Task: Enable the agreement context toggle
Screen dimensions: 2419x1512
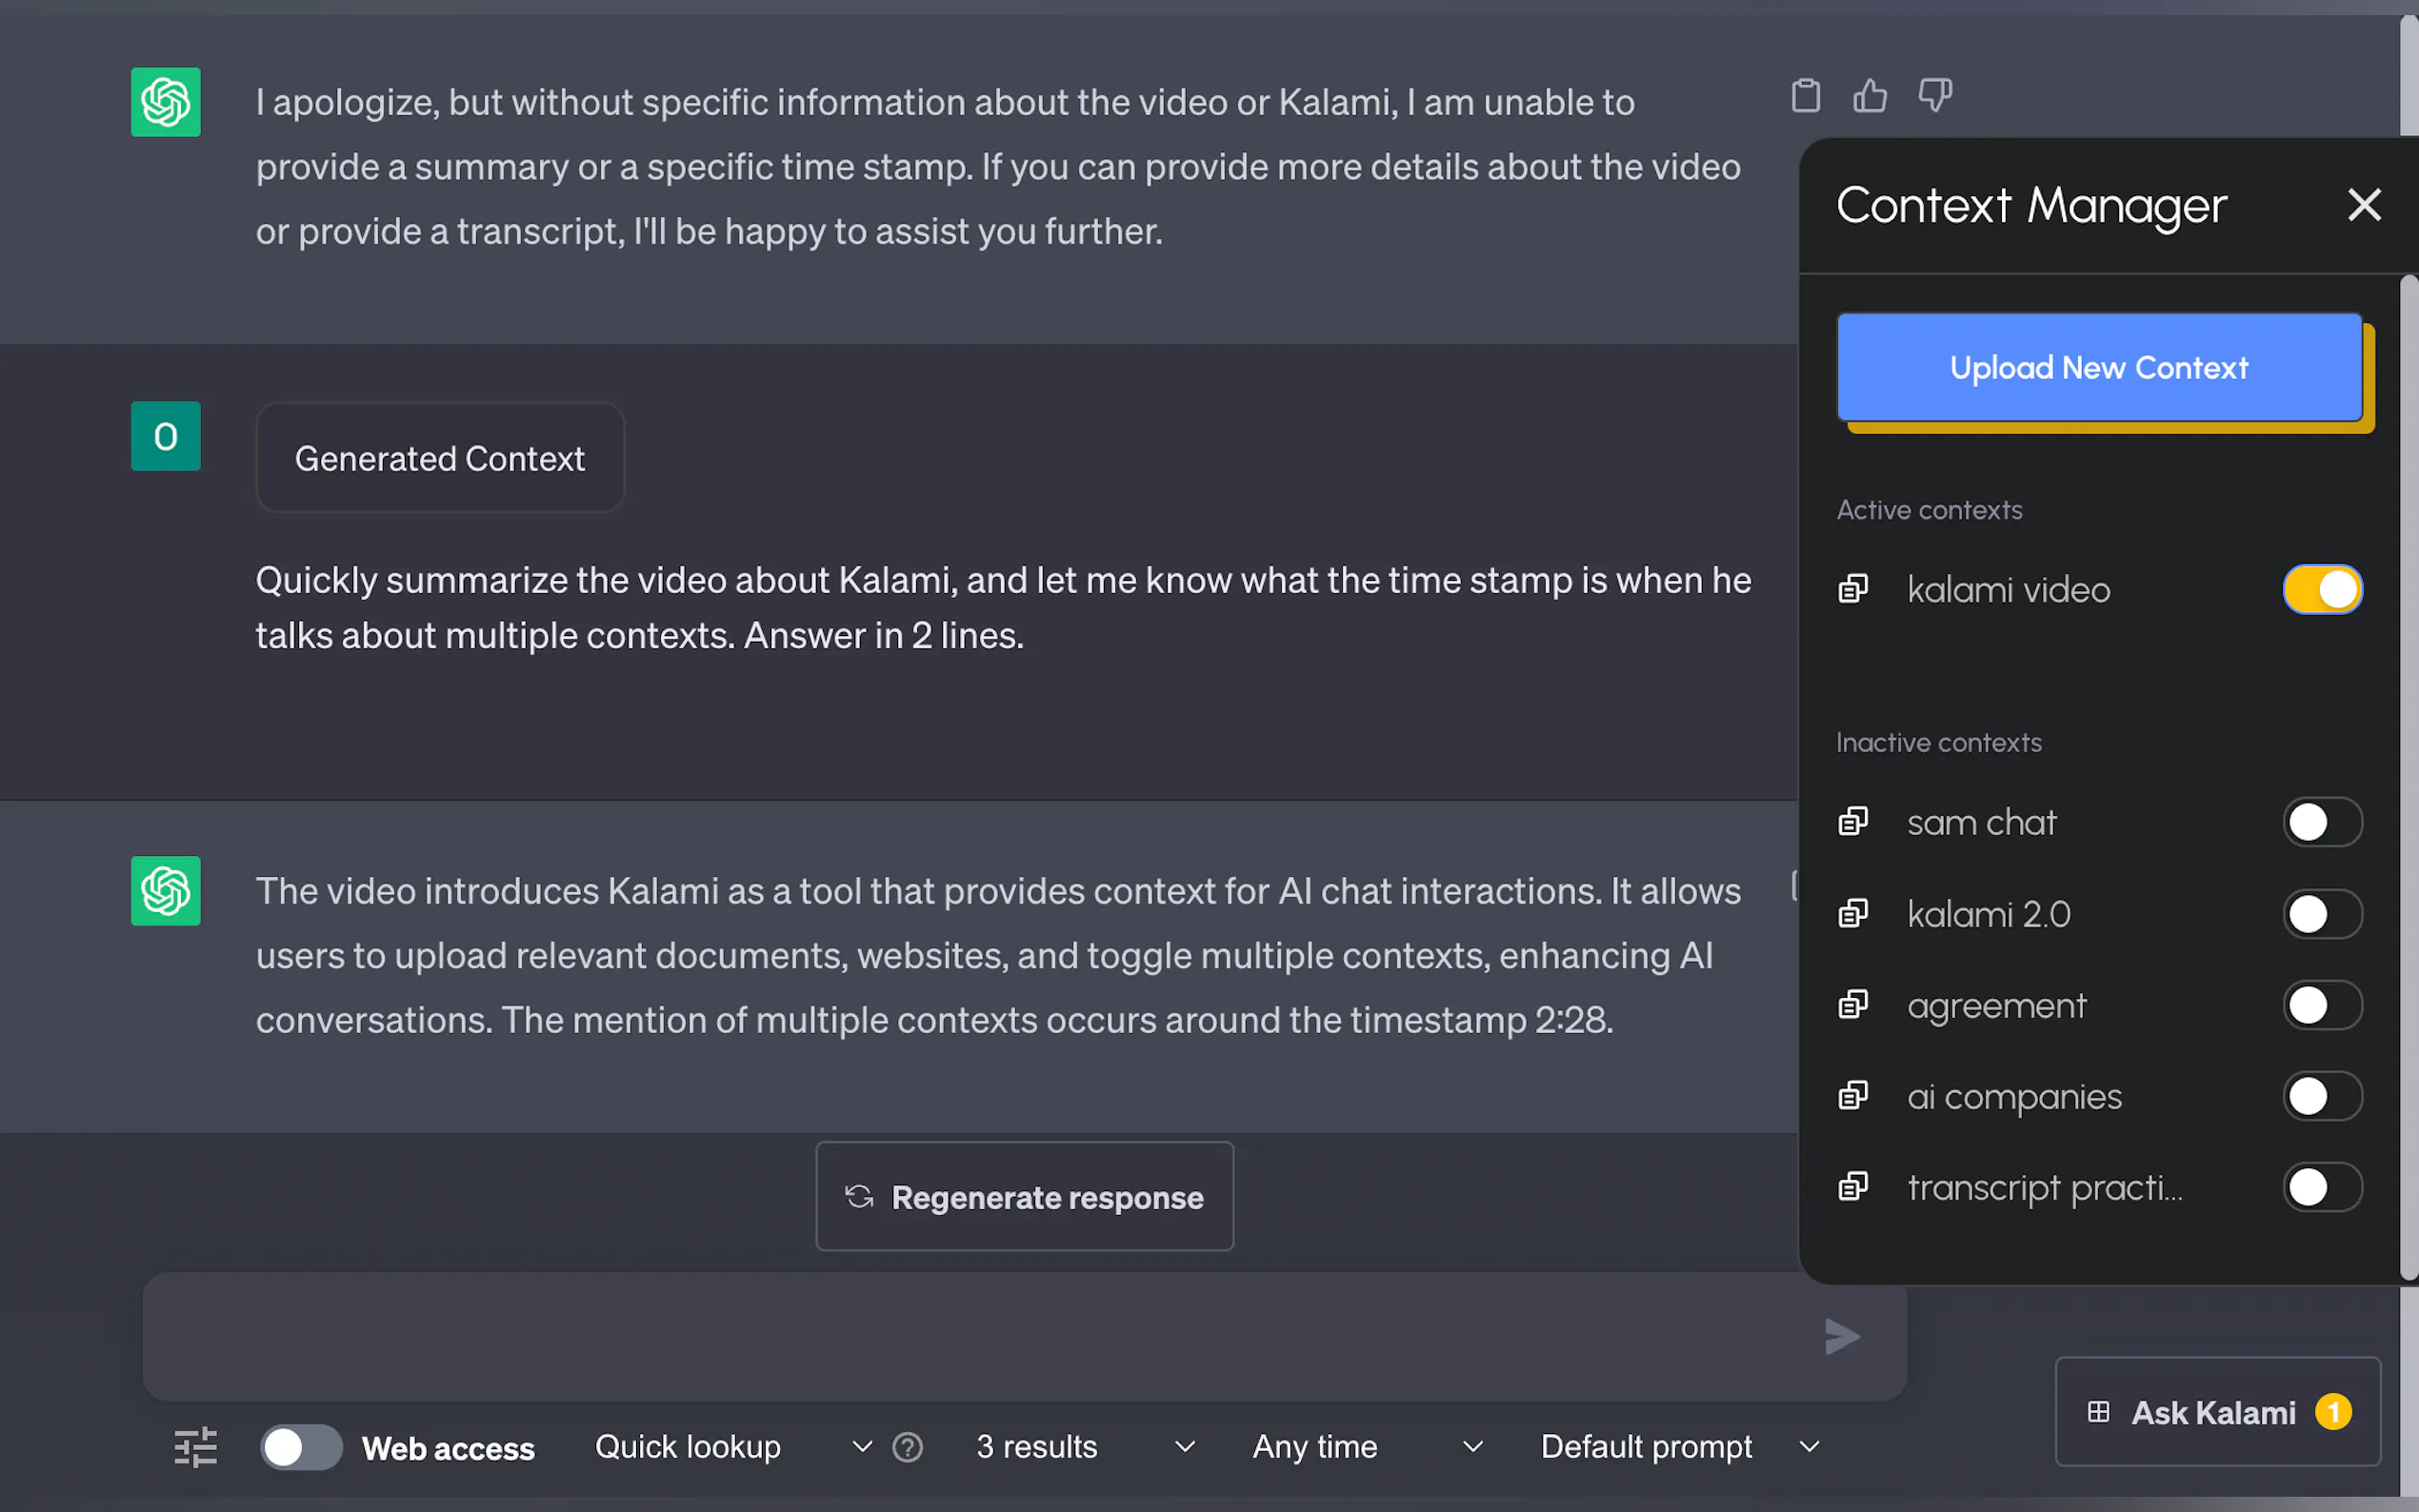Action: click(2322, 1005)
